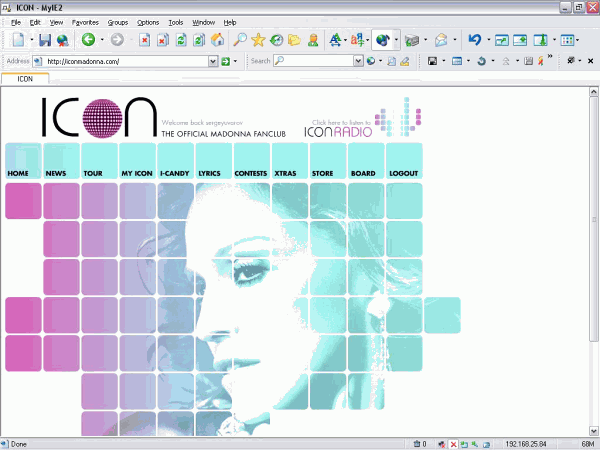The height and width of the screenshot is (450, 600).
Task: Visit the LYRICS navigation link
Action: (214, 161)
